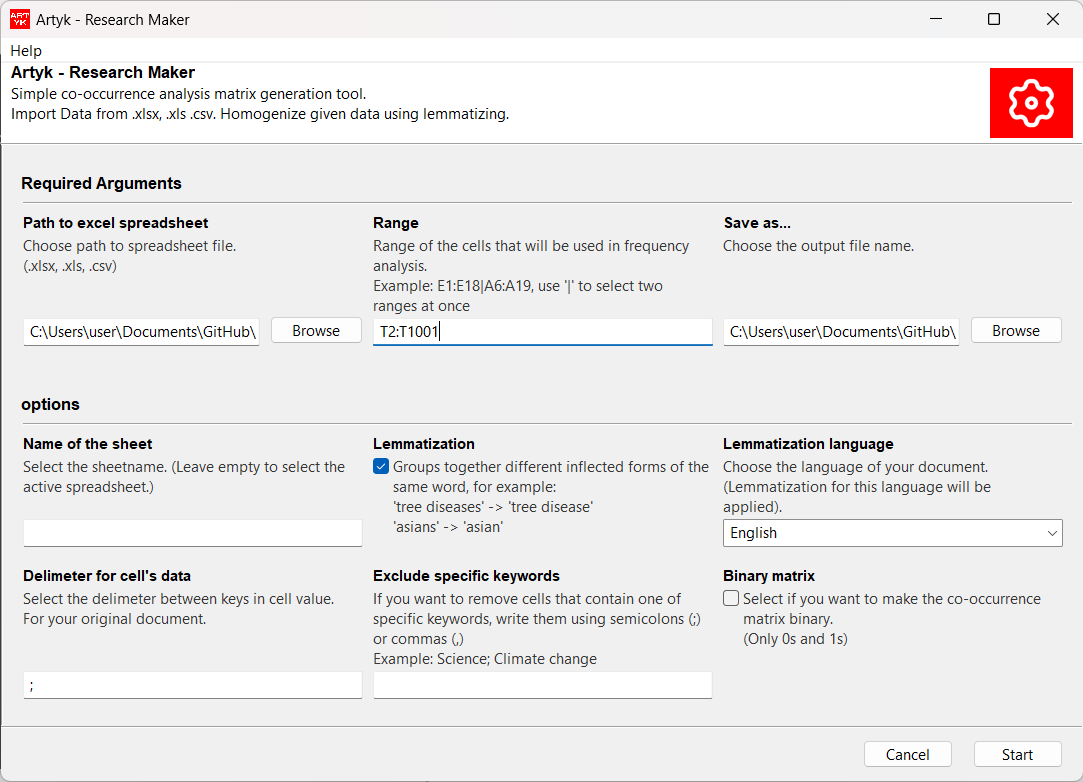Click the red gear settings icon

1031,103
